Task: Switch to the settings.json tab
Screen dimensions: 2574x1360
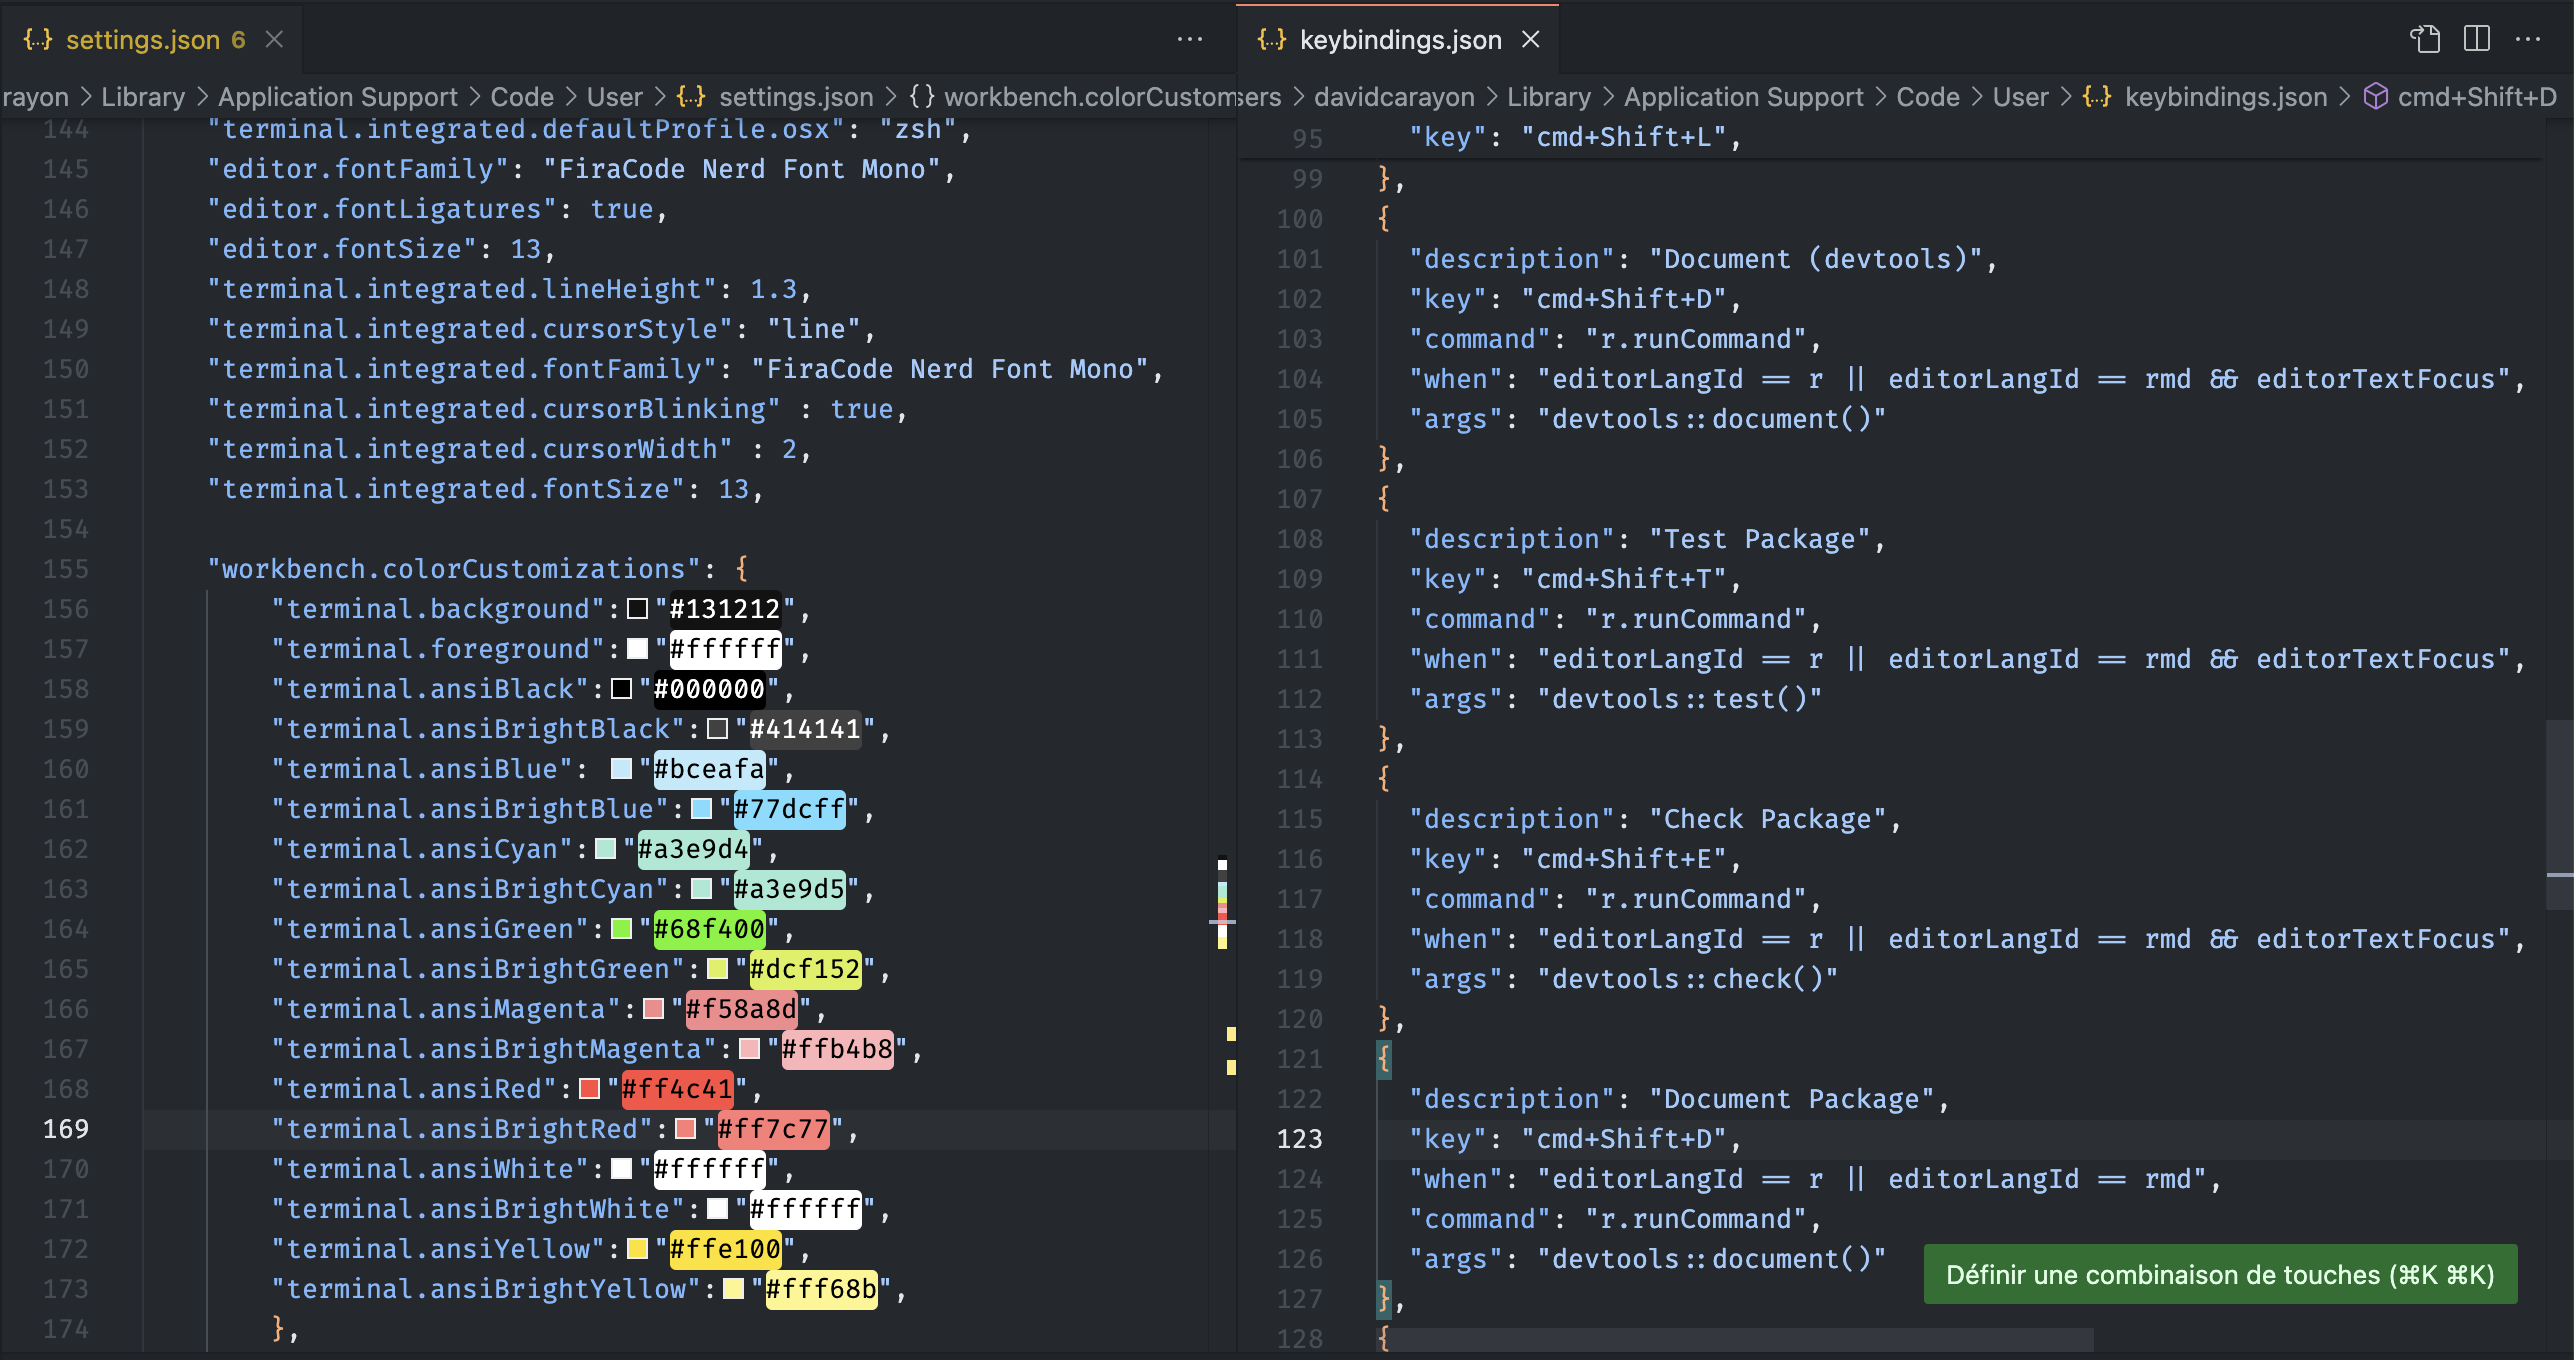Action: pyautogui.click(x=142, y=39)
